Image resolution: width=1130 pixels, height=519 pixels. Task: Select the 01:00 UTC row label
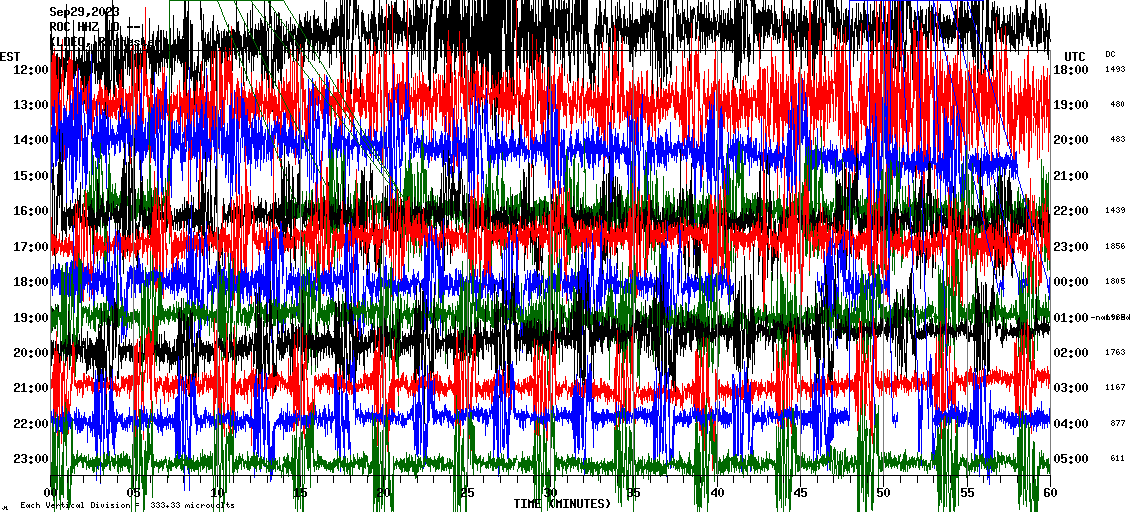click(1070, 318)
